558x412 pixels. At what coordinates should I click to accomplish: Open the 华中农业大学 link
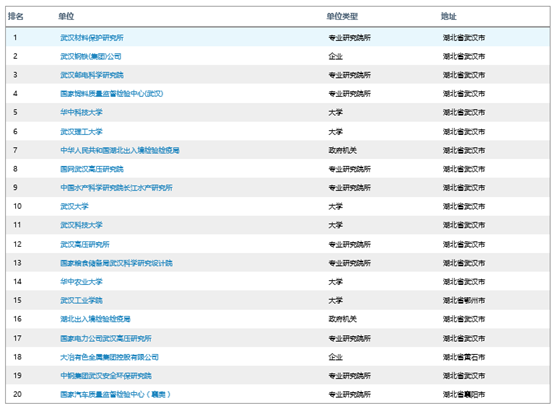pos(81,282)
